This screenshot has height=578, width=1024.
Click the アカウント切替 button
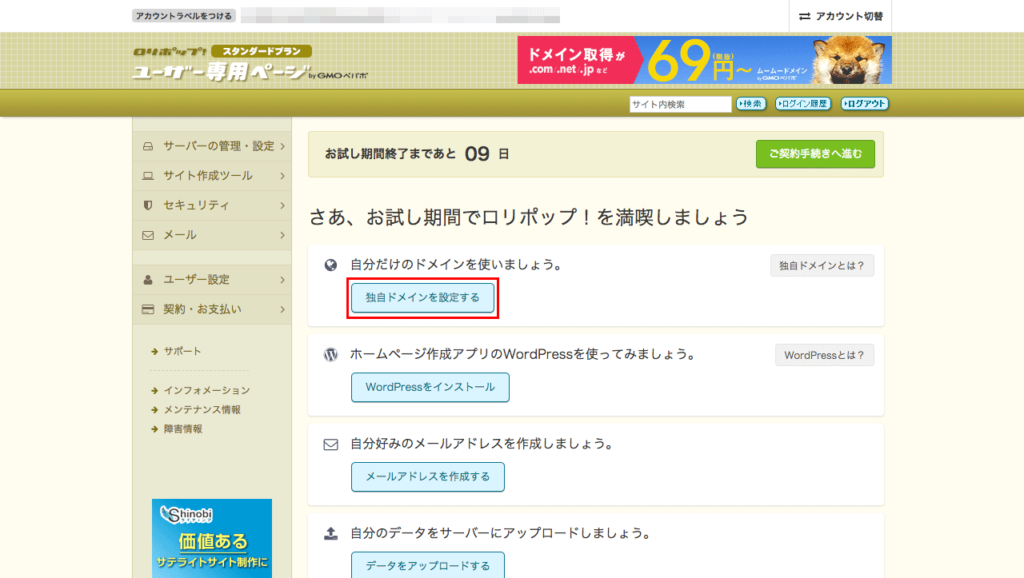(x=840, y=16)
